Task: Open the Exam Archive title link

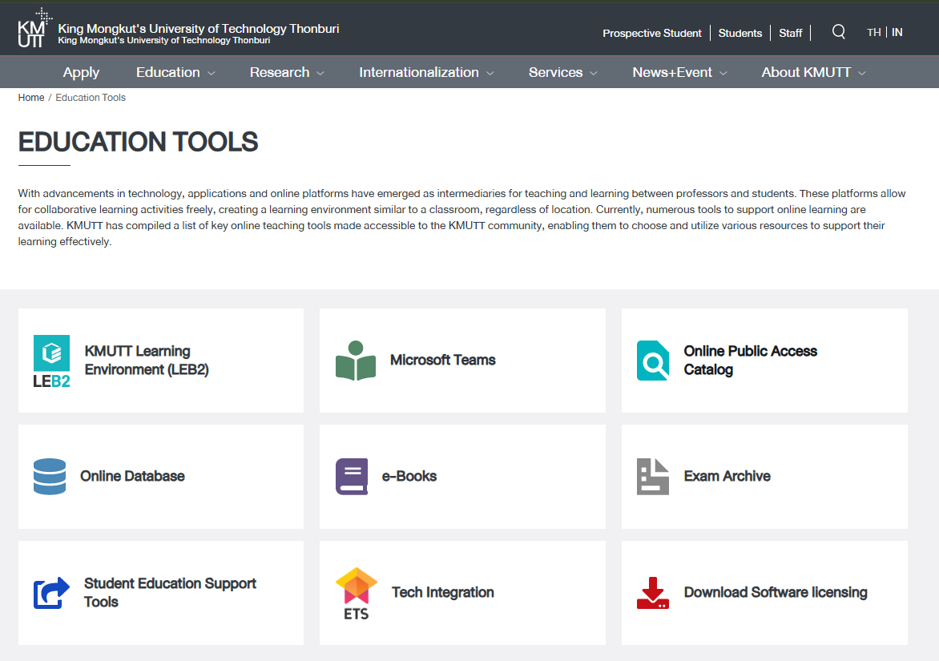Action: (x=727, y=476)
